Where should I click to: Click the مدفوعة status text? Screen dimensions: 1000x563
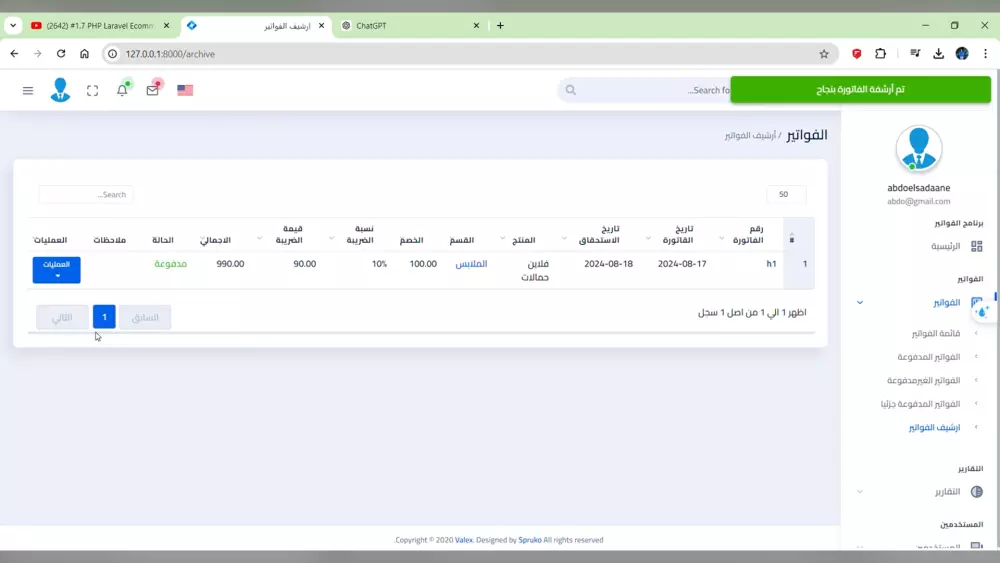pos(170,264)
